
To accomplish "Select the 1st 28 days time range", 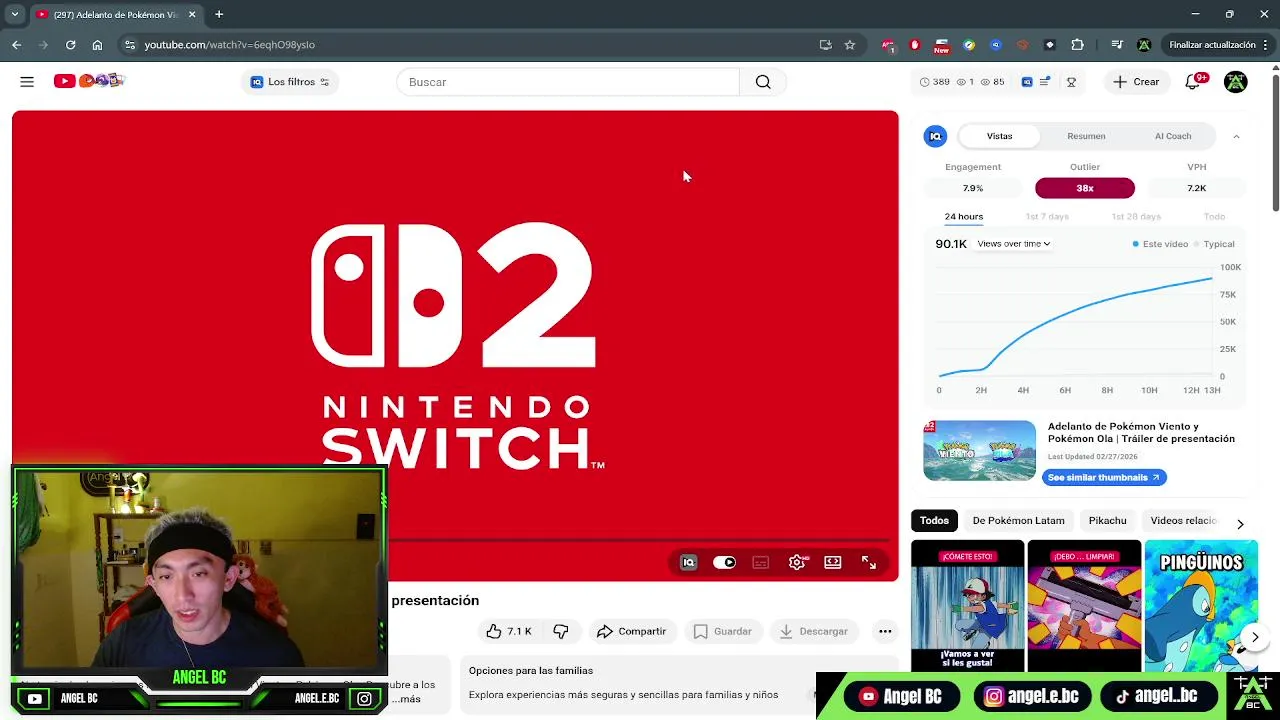I will tap(1135, 216).
